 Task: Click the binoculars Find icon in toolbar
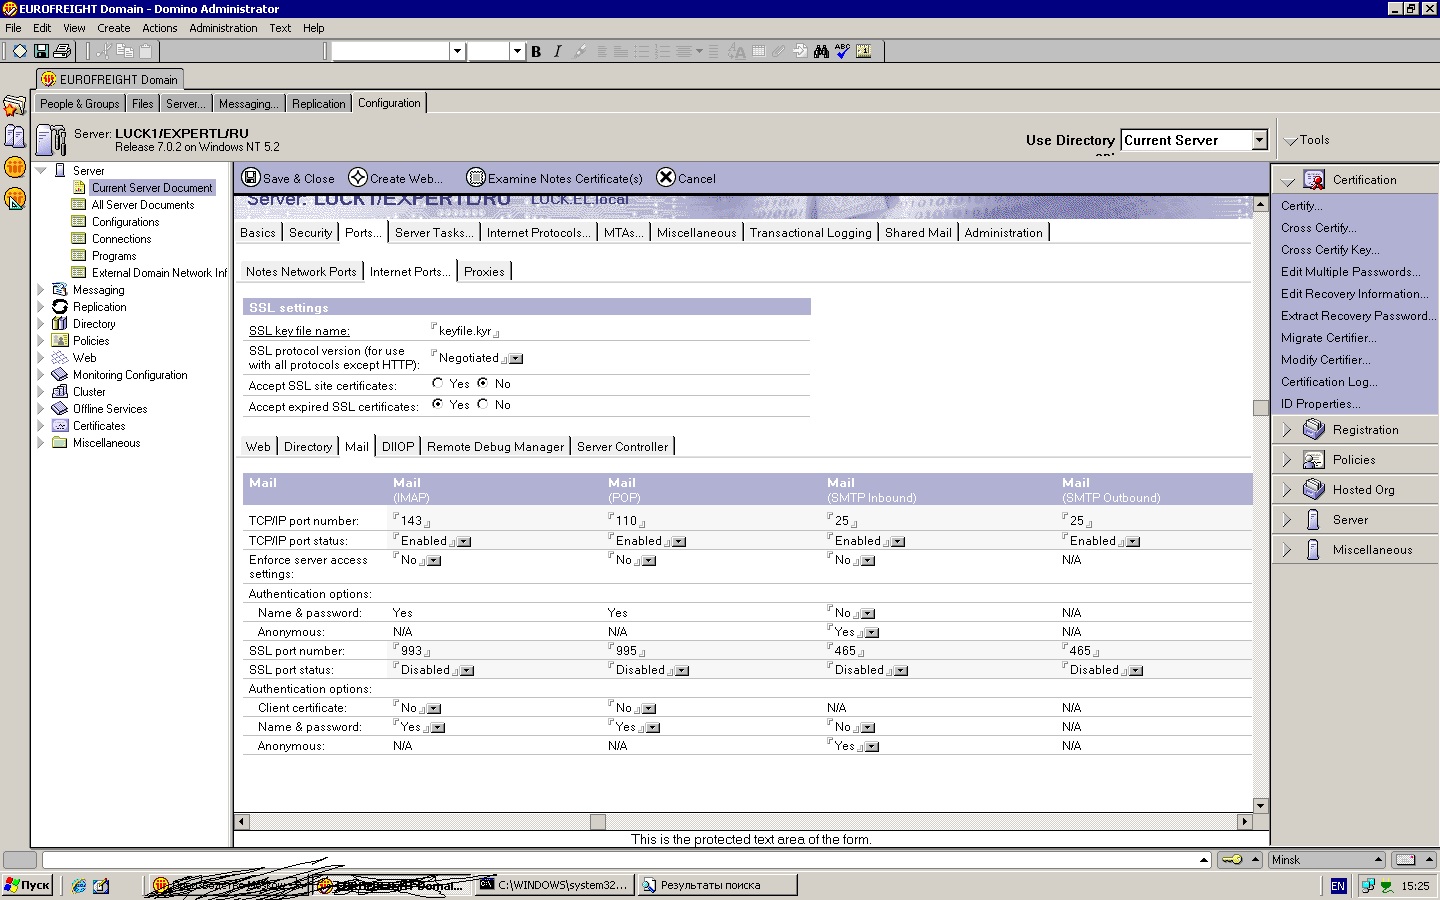click(821, 51)
